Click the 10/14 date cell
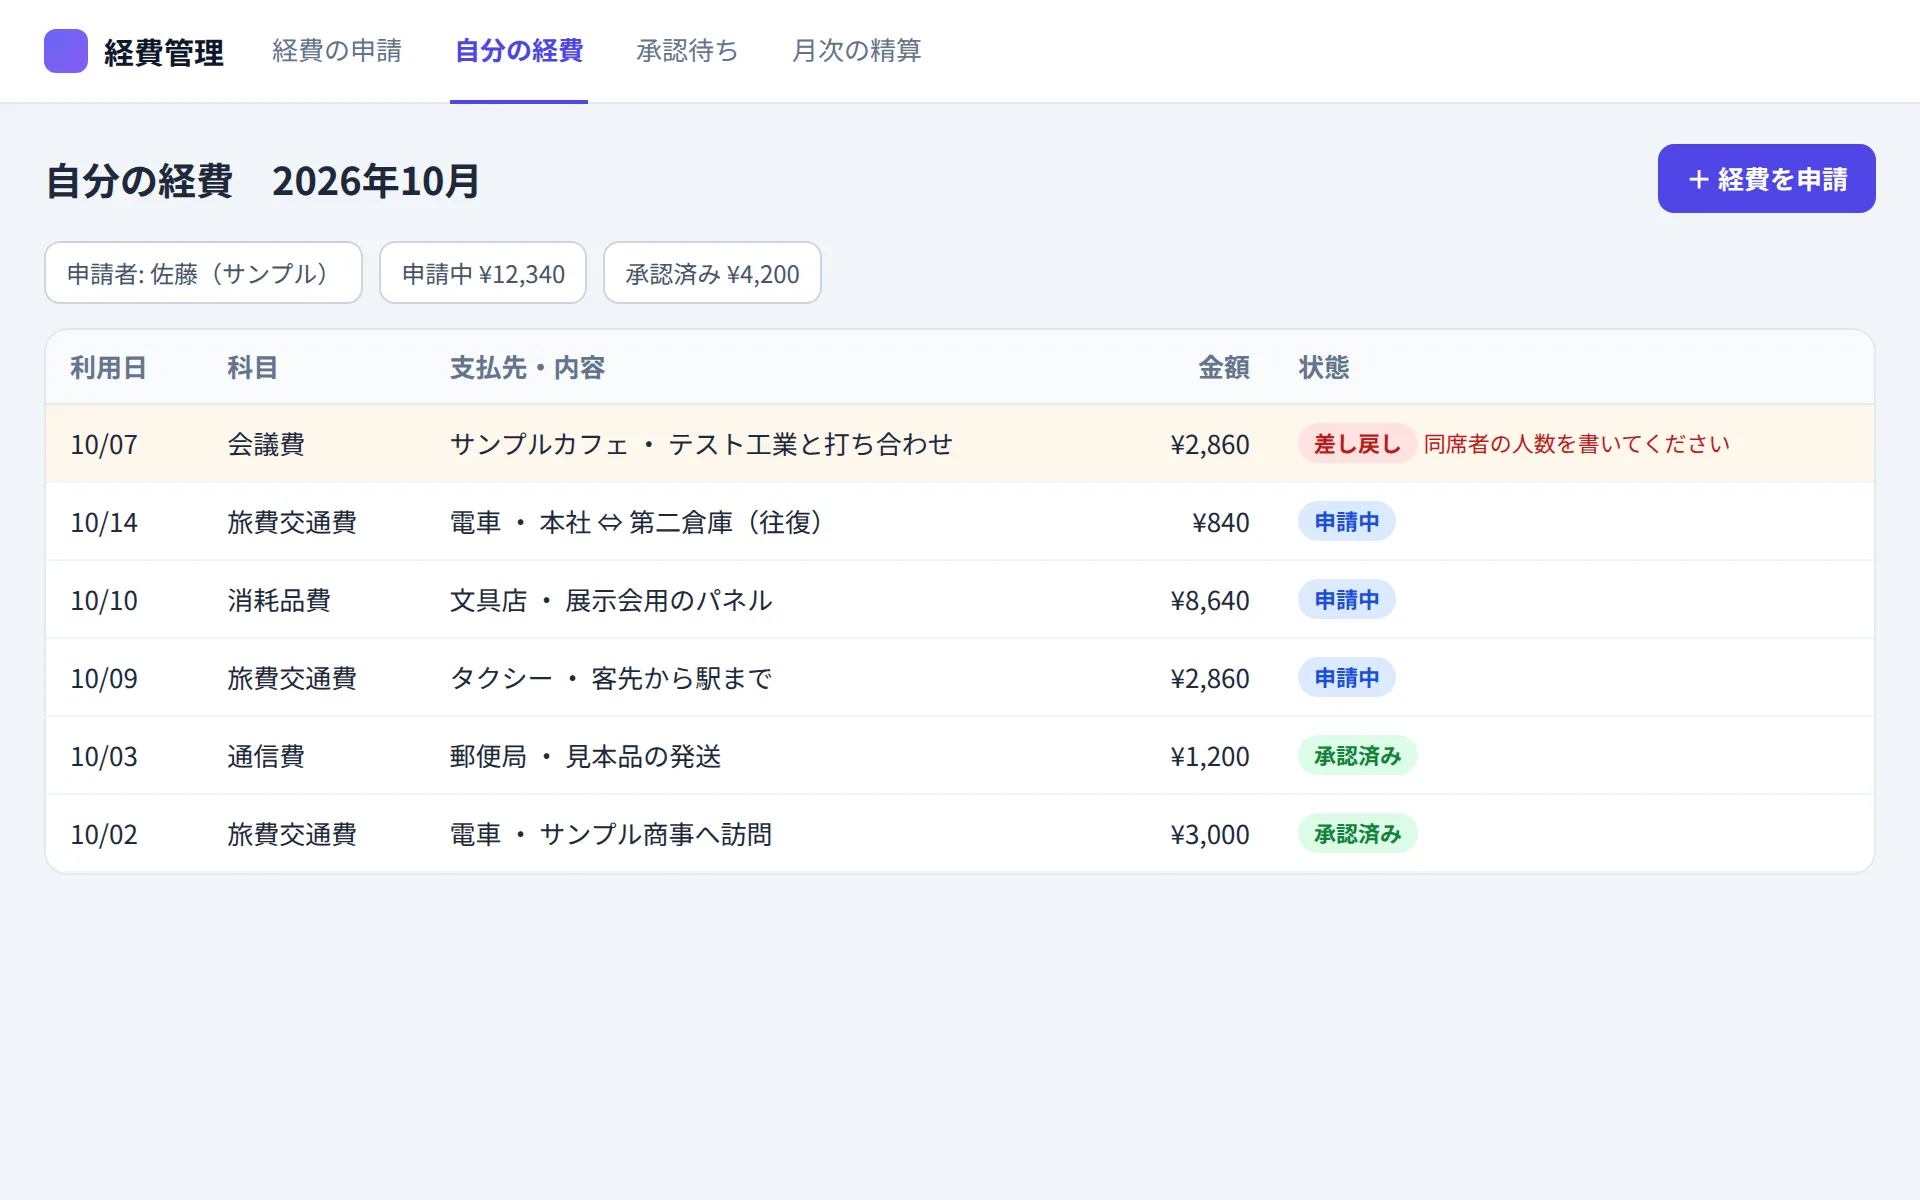 coord(104,522)
